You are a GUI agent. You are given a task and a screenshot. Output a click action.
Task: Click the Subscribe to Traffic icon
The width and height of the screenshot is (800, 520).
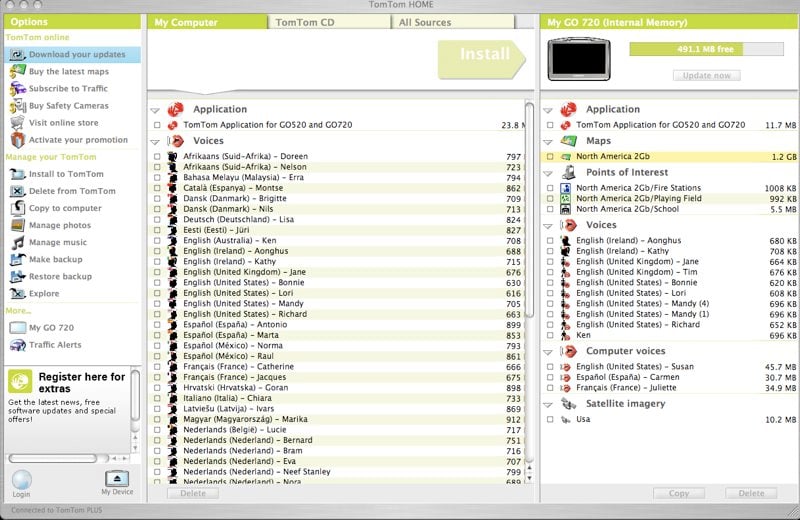[17, 89]
